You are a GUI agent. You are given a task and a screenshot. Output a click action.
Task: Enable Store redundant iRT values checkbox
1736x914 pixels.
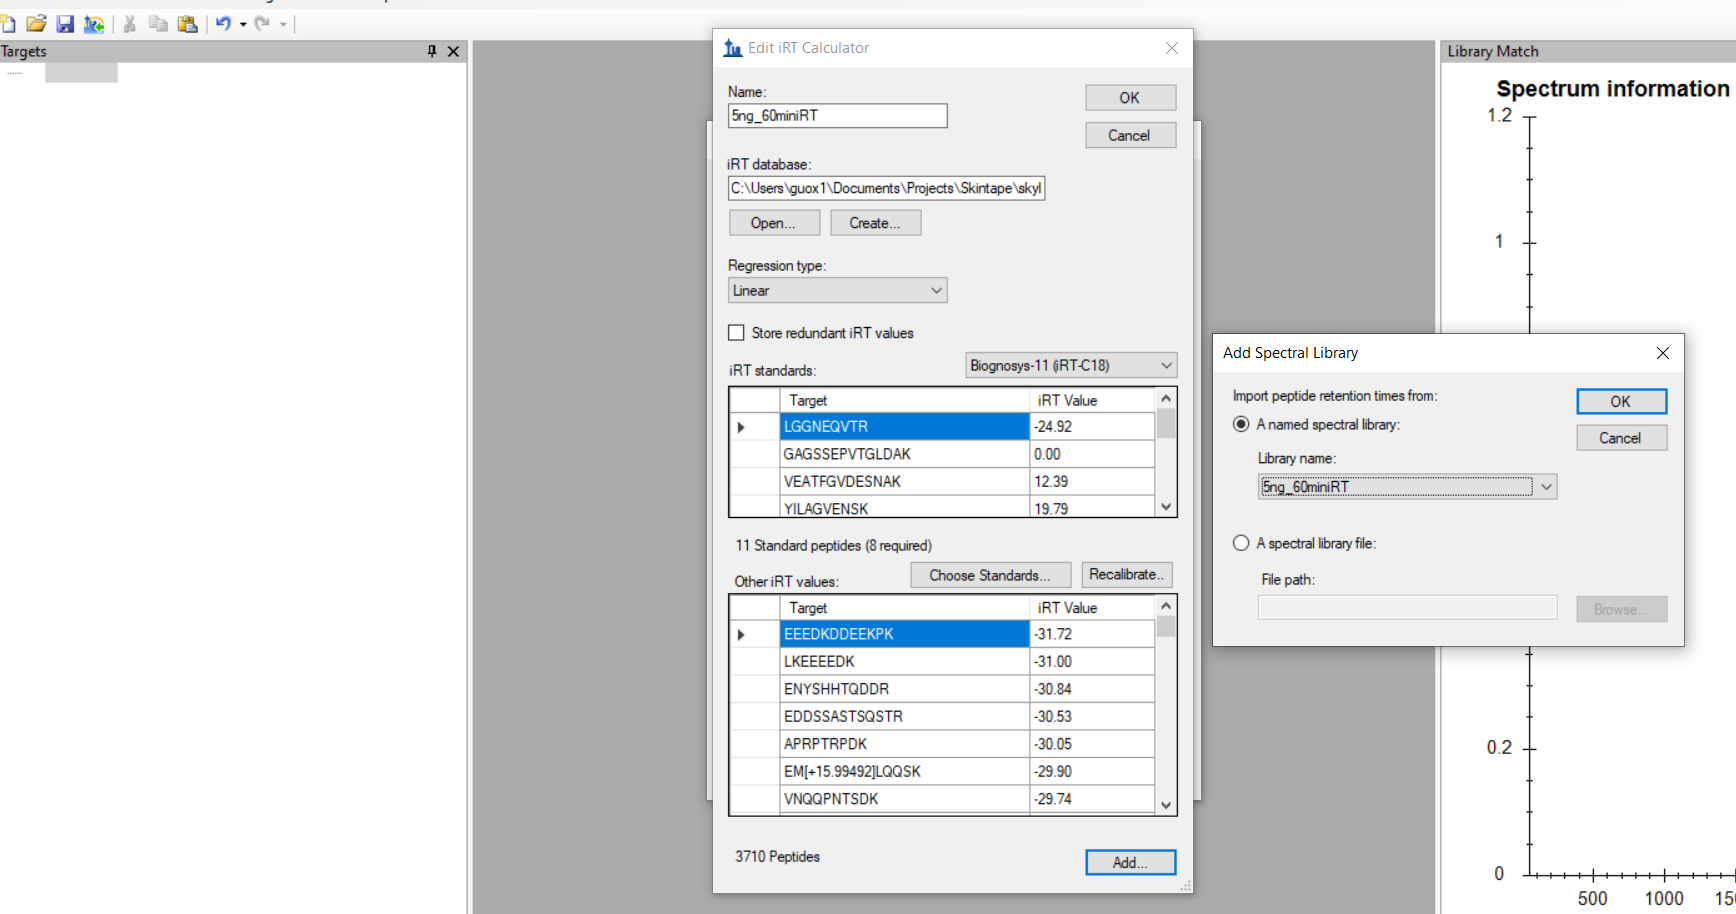[x=737, y=333]
